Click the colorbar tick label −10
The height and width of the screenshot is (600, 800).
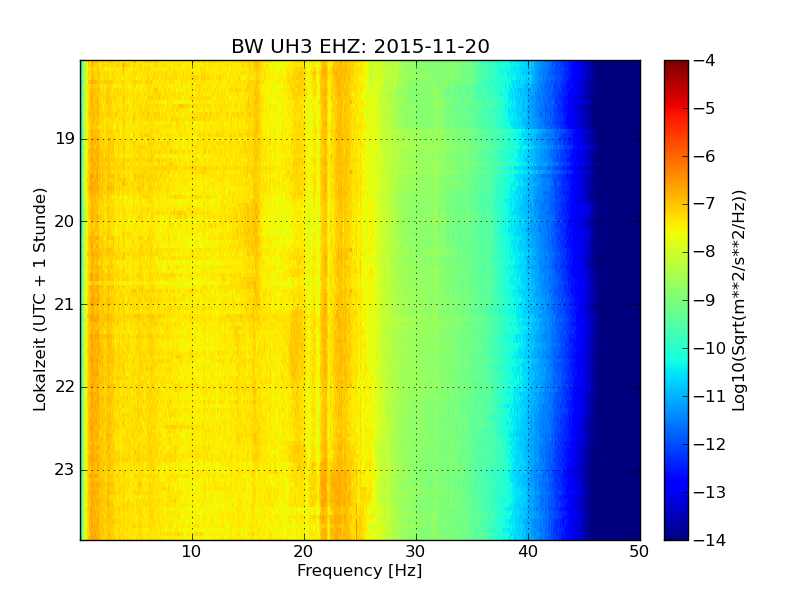click(x=710, y=348)
